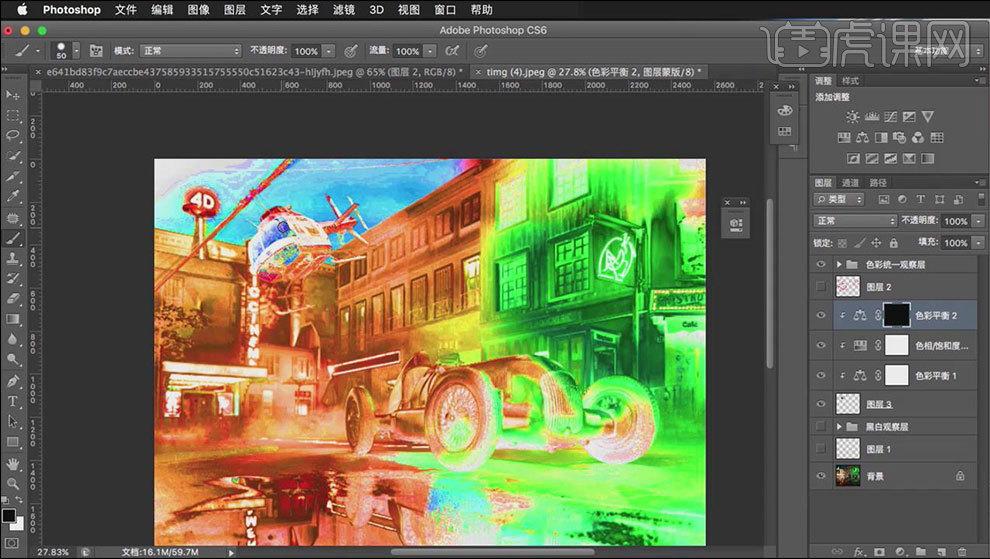Open brush preset picker dropdown
Image resolution: width=990 pixels, height=559 pixels.
click(x=76, y=51)
